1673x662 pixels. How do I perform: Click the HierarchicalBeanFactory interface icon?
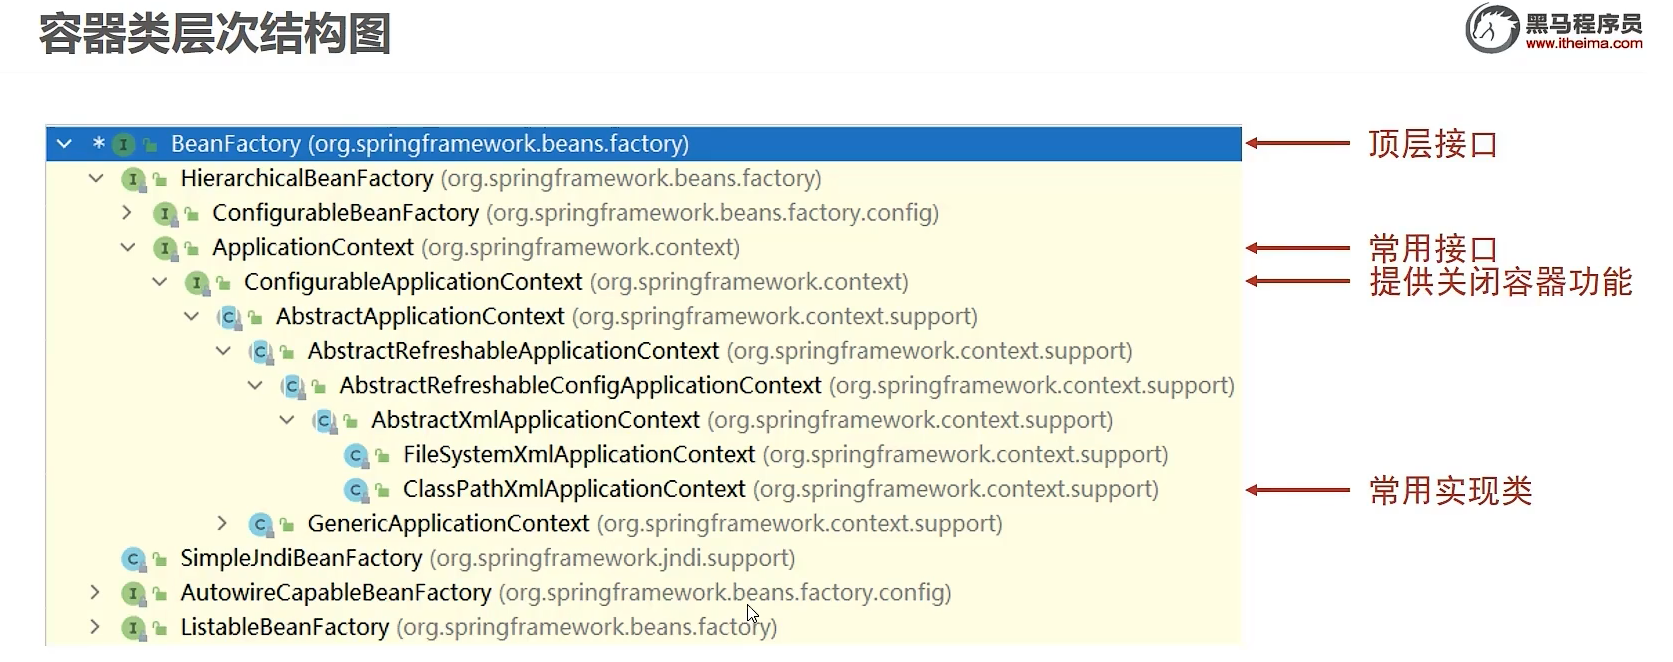click(133, 179)
